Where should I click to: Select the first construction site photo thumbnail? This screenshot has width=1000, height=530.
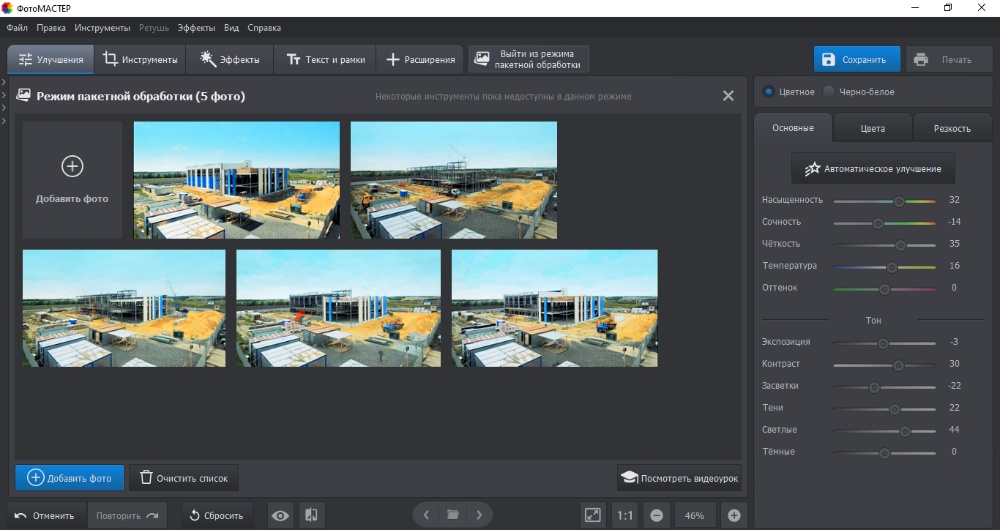[x=236, y=180]
